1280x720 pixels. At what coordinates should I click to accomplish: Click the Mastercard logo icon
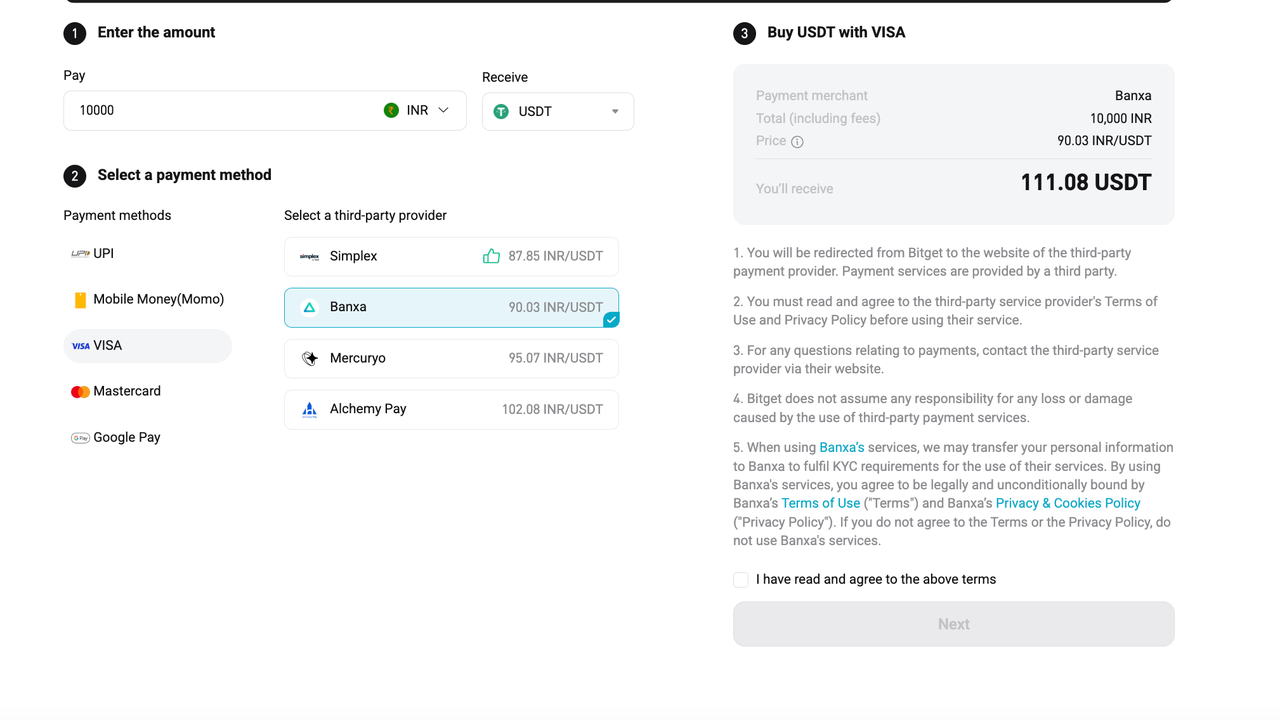click(80, 392)
